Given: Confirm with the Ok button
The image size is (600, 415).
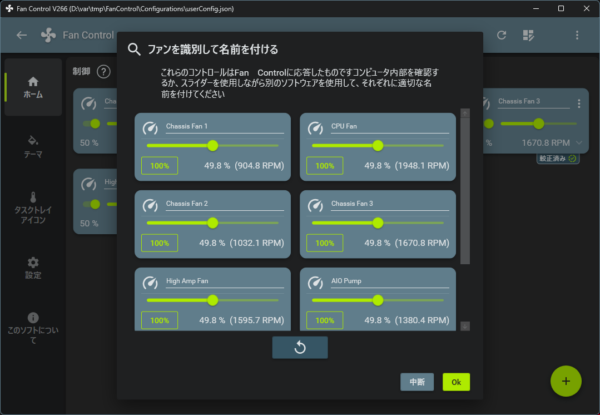Looking at the screenshot, I should coord(456,382).
